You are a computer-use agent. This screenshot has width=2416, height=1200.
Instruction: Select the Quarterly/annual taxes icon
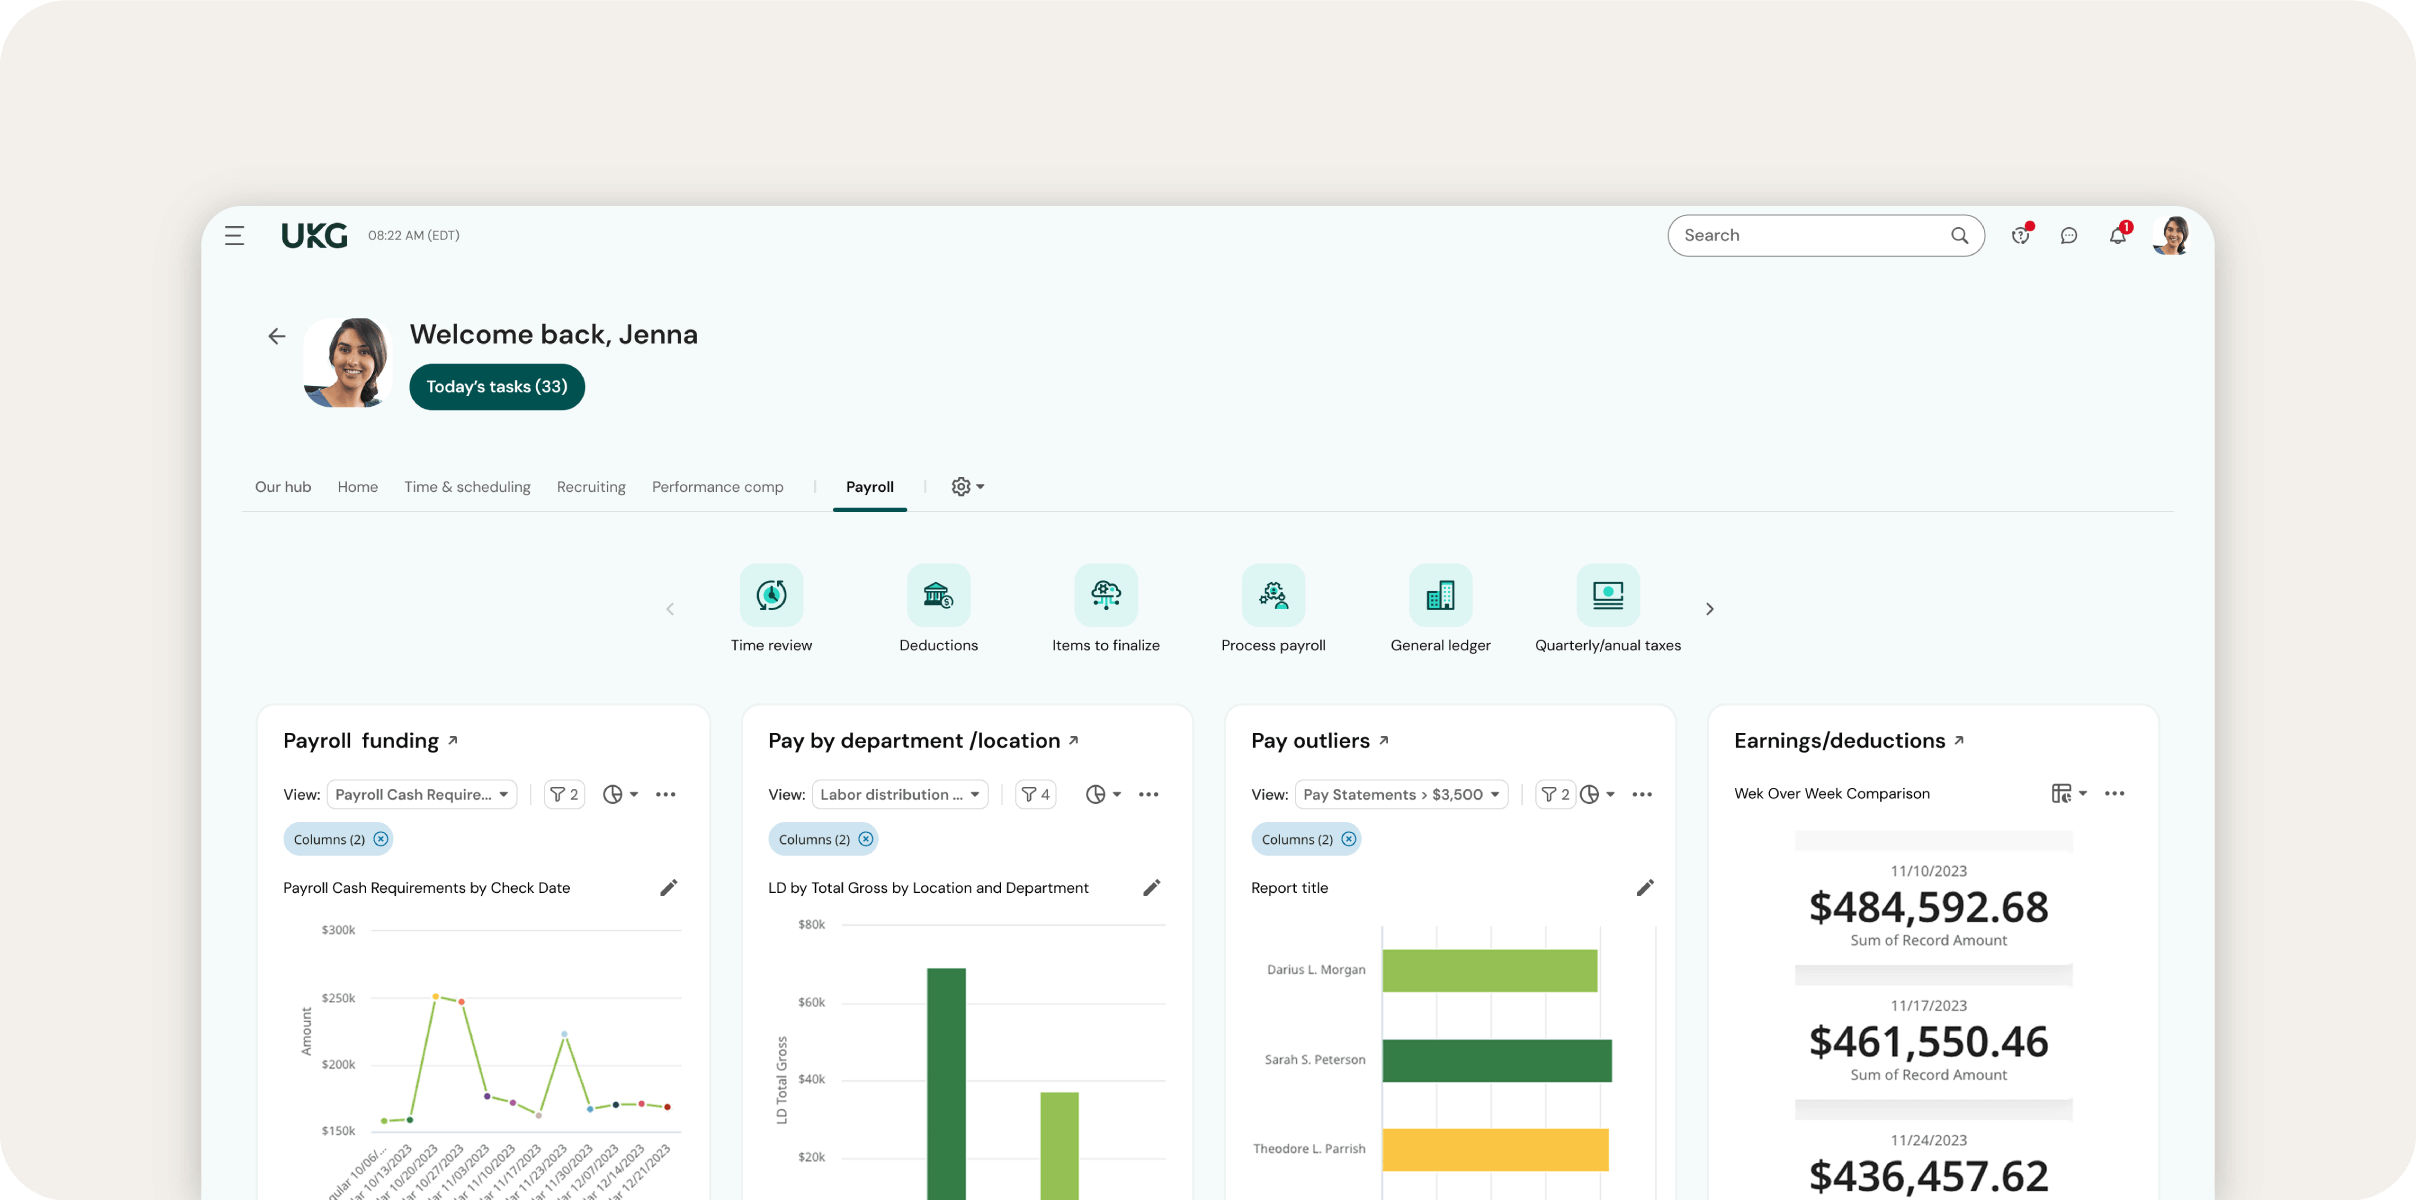(1607, 595)
